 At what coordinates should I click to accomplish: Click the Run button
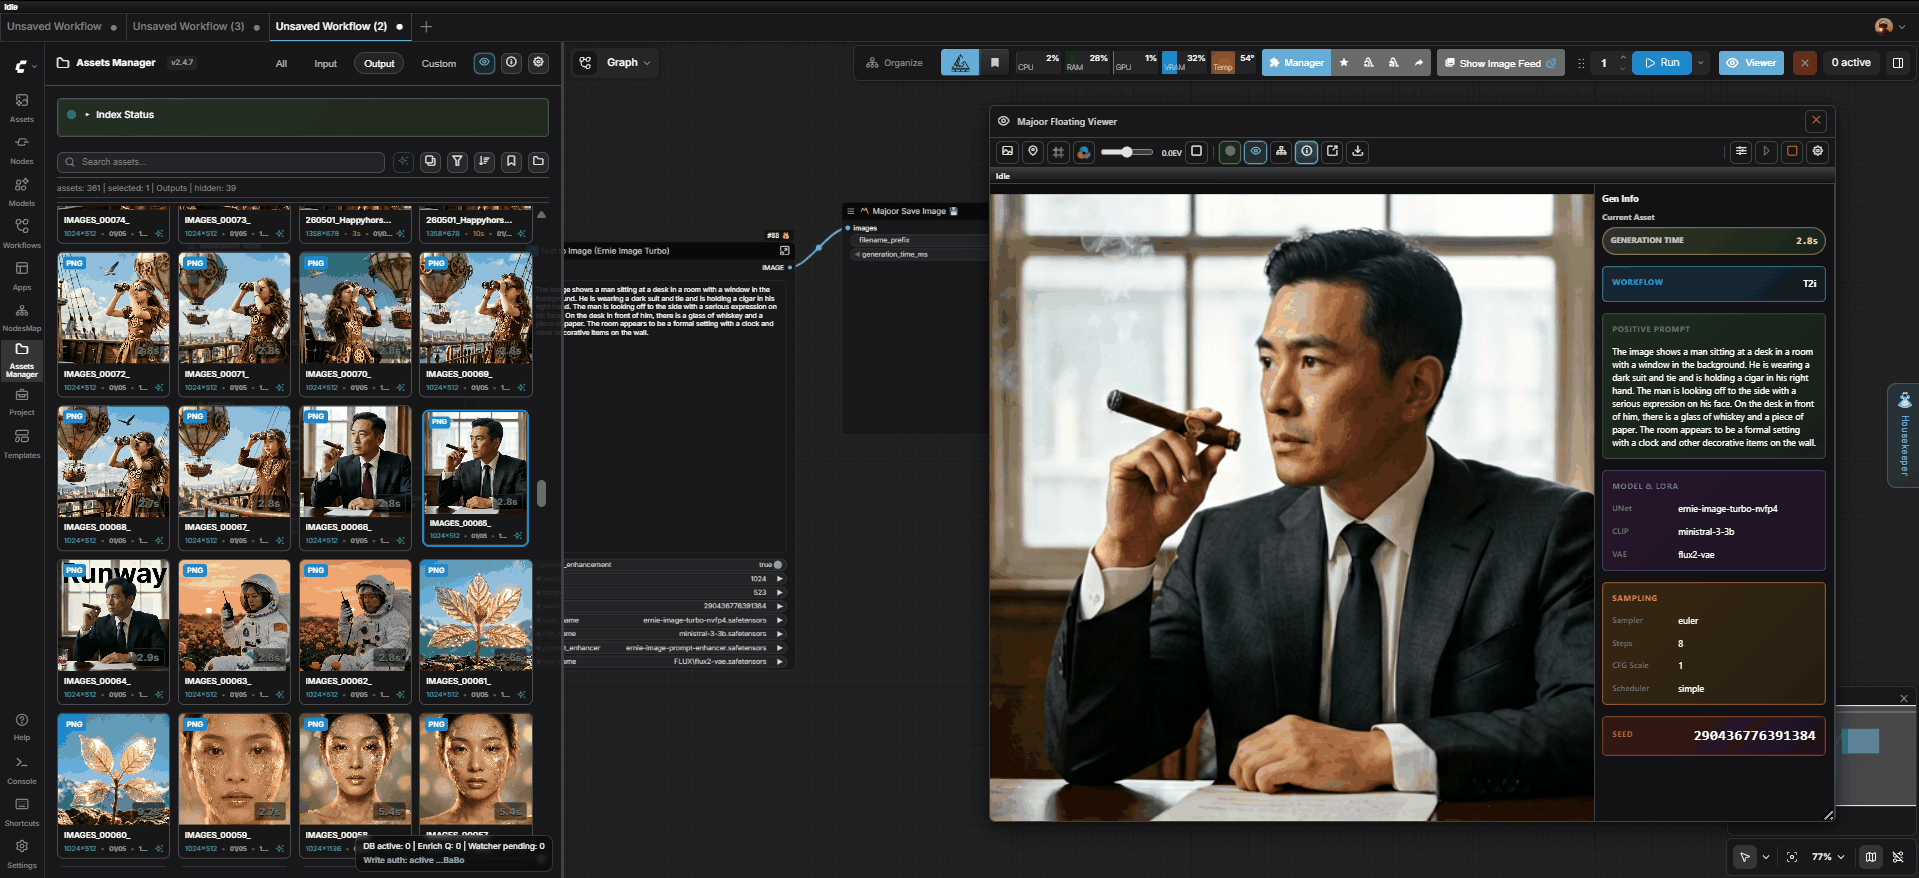point(1661,62)
